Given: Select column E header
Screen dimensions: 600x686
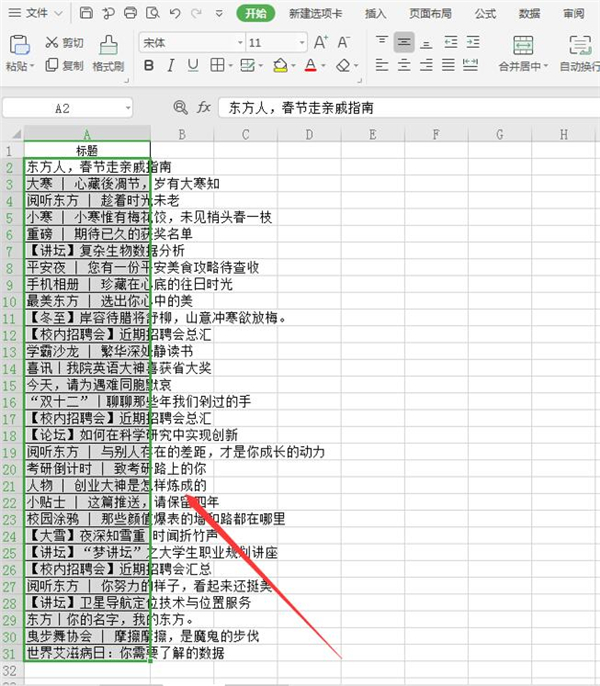Looking at the screenshot, I should [373, 134].
